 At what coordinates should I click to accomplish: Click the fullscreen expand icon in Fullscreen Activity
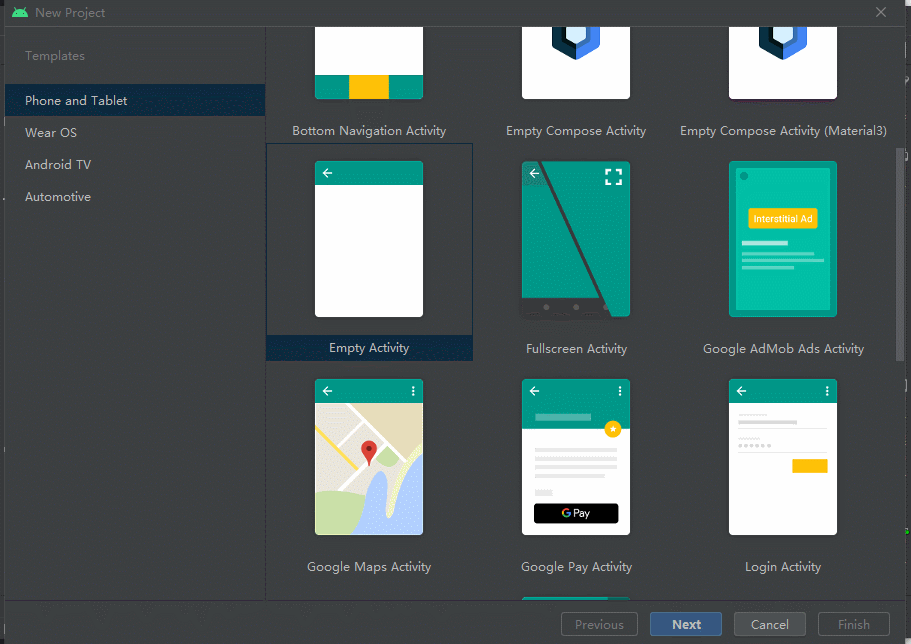[x=613, y=177]
